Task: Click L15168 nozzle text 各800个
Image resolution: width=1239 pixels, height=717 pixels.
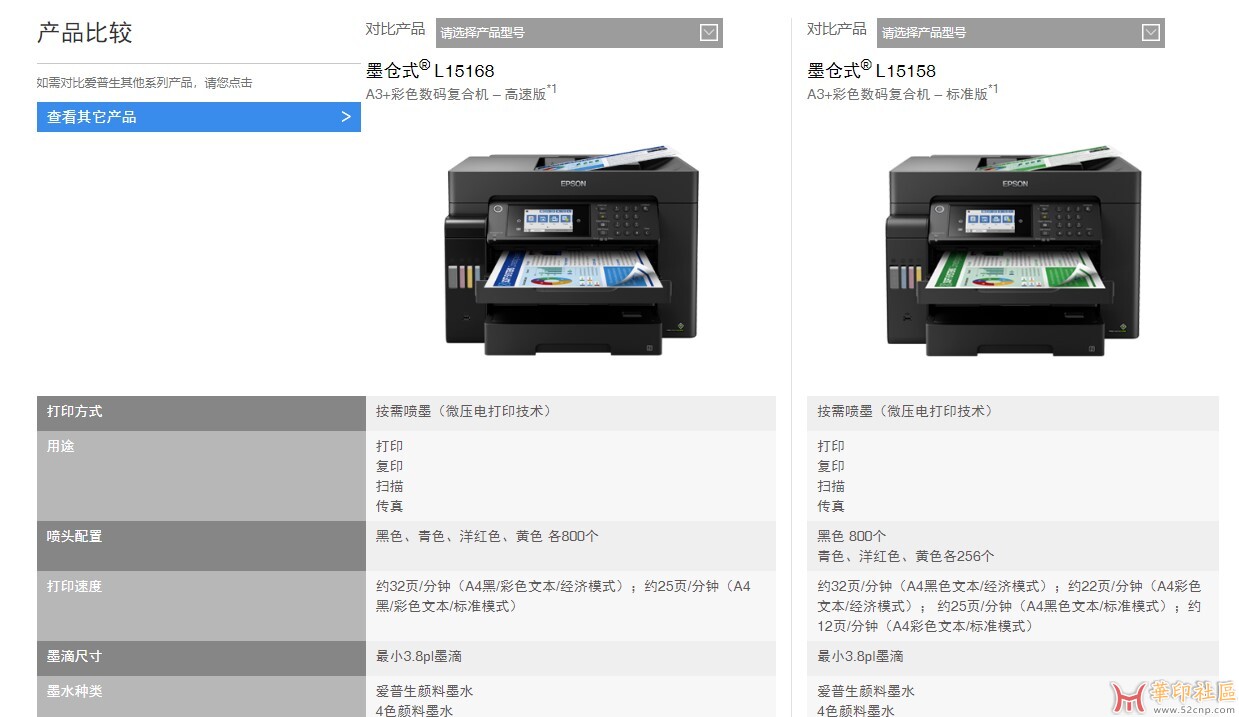Action: point(574,536)
